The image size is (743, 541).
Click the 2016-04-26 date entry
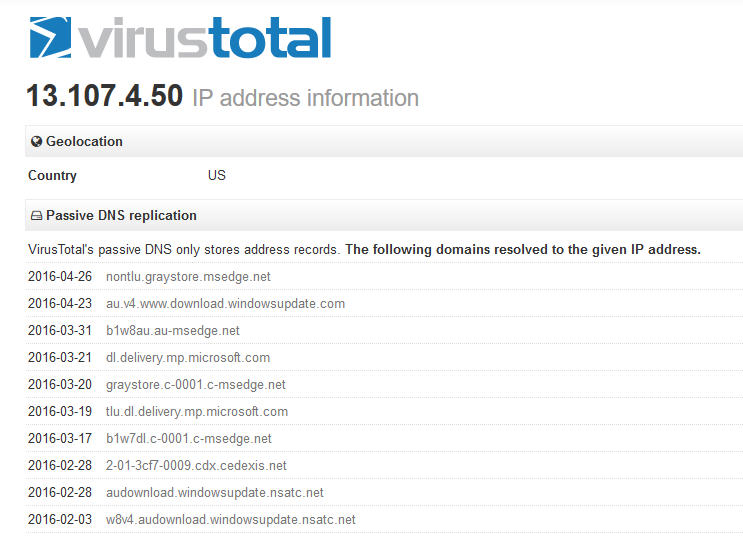(59, 277)
